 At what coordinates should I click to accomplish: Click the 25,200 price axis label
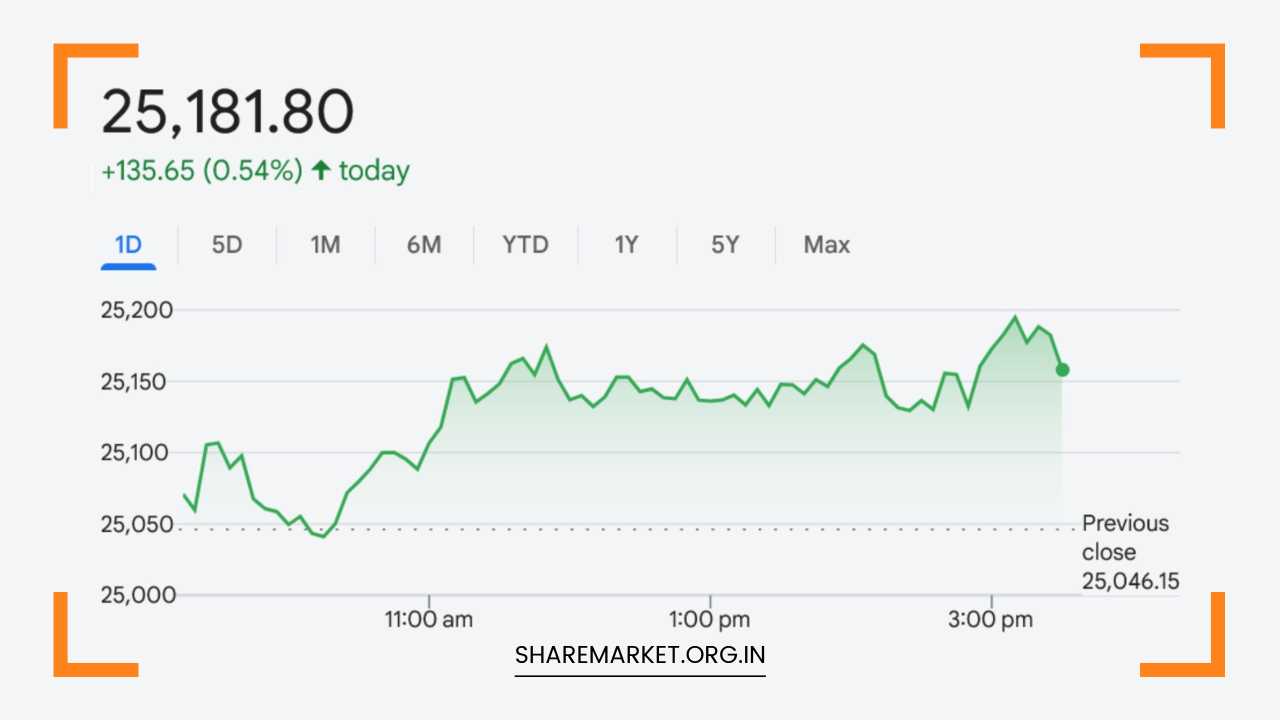point(137,310)
